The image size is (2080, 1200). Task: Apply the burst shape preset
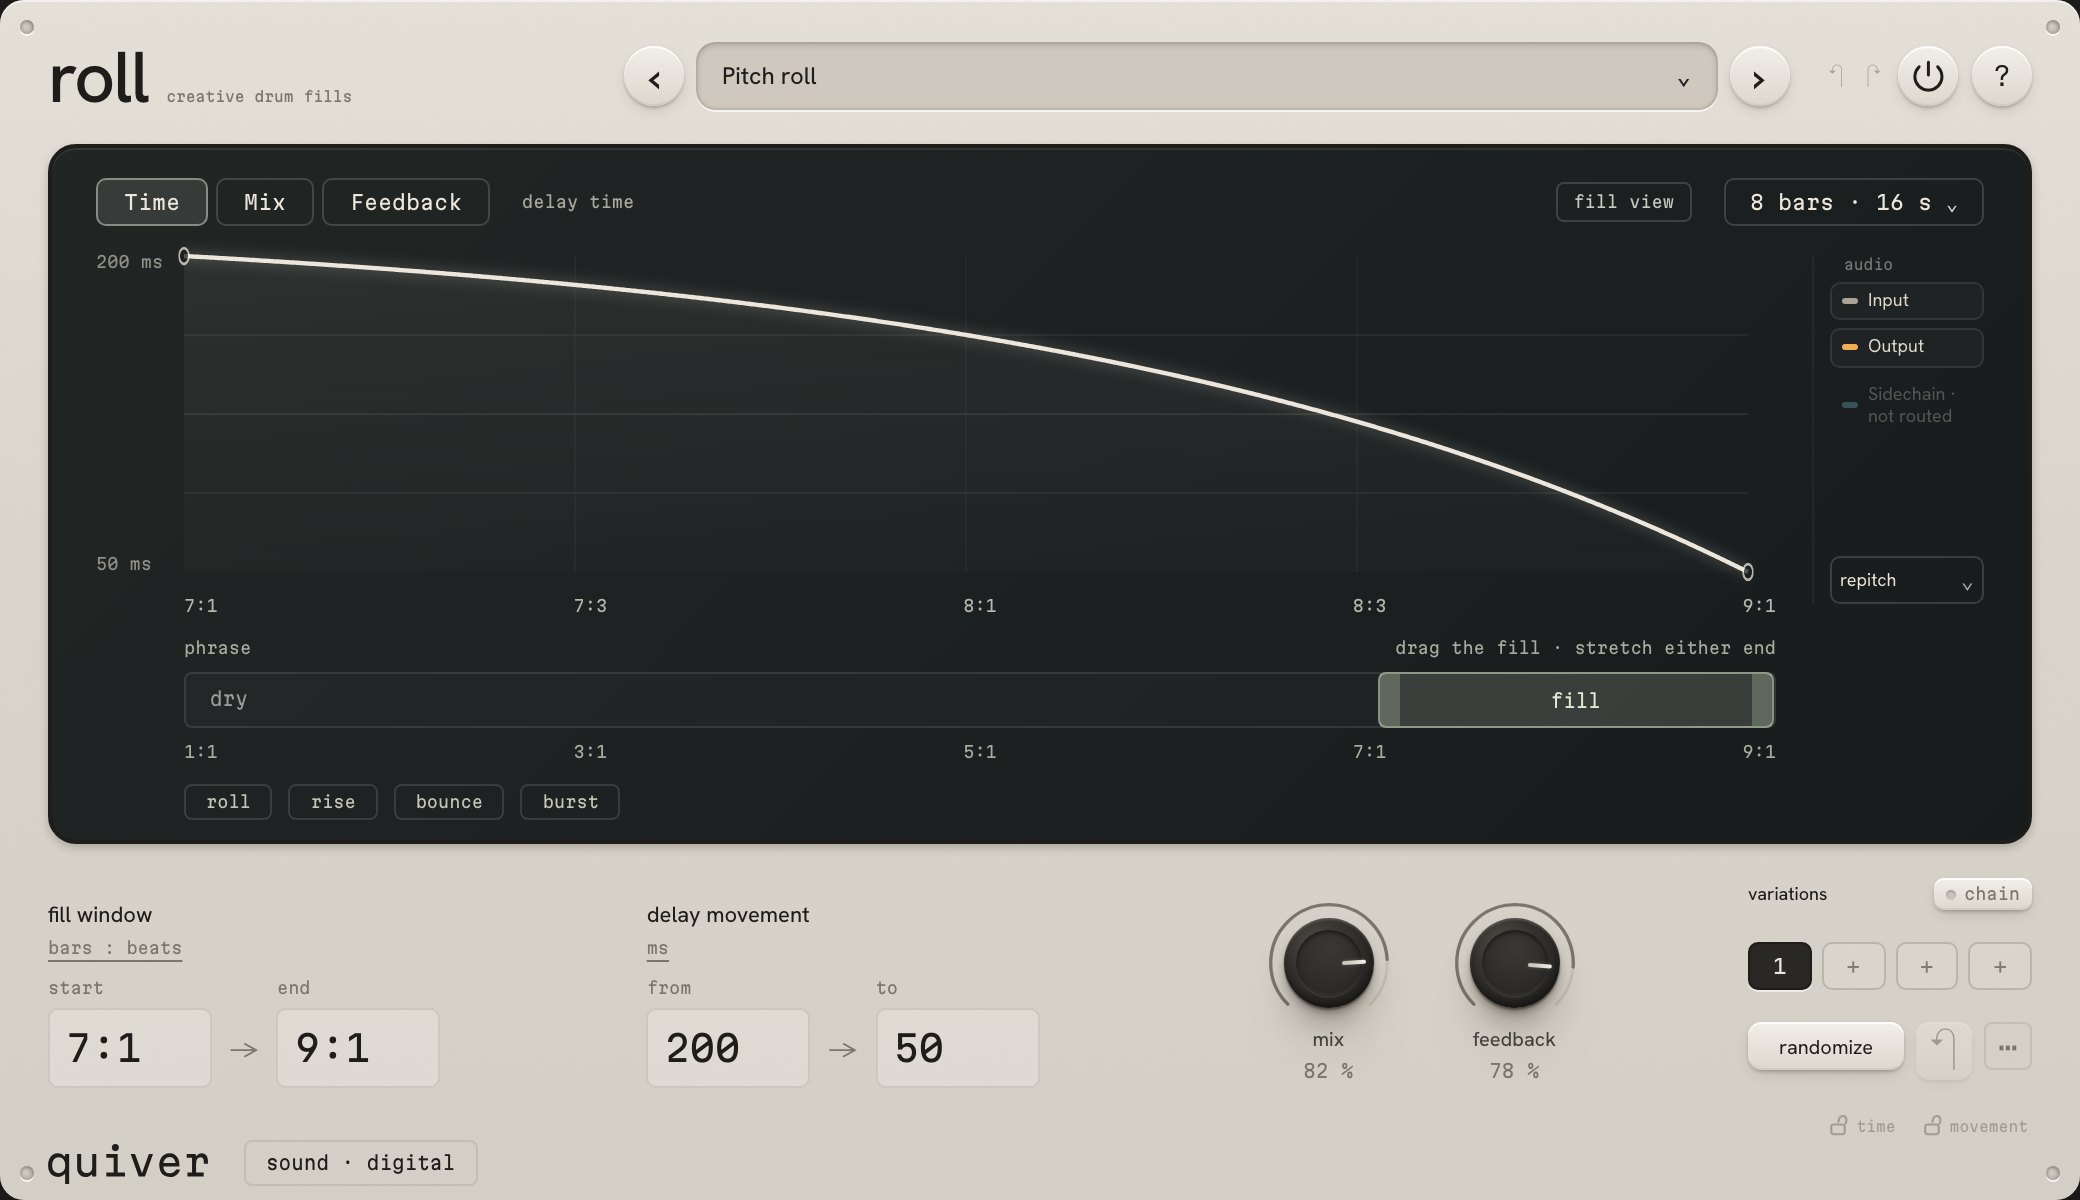coord(570,802)
